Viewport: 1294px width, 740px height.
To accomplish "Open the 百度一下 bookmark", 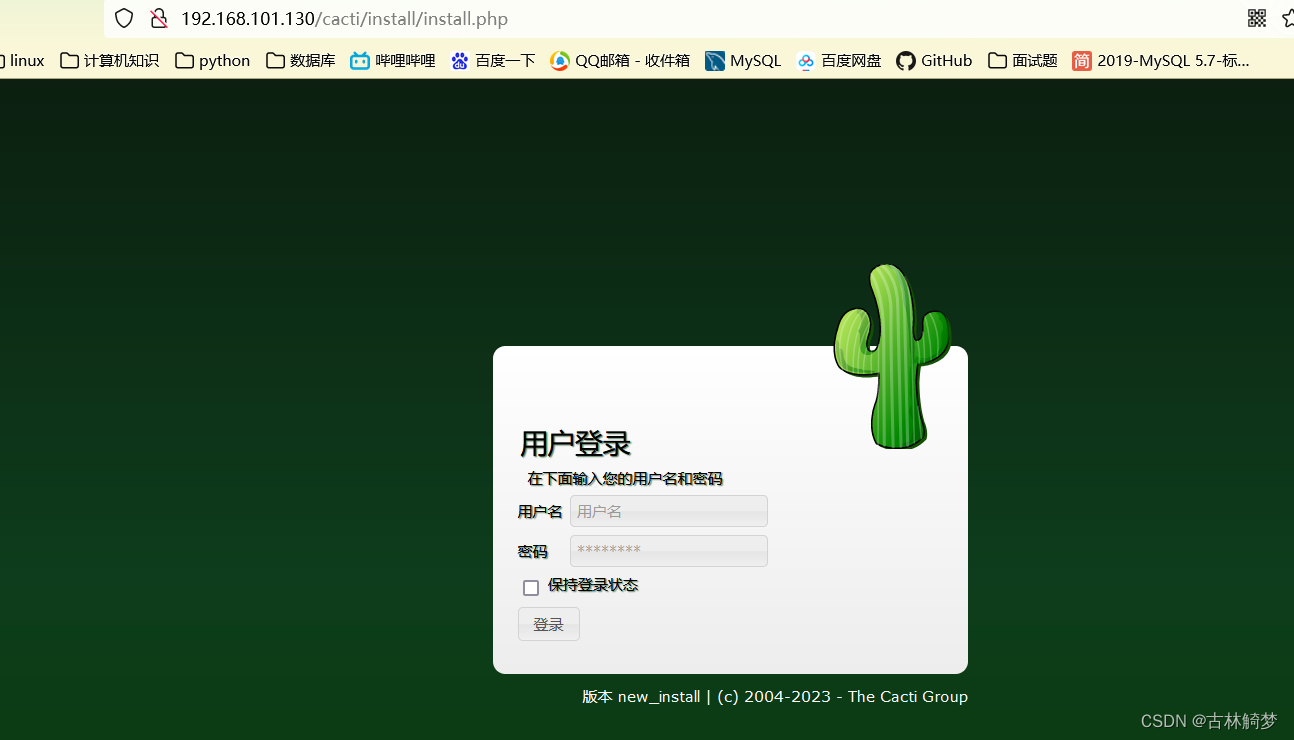I will [492, 60].
